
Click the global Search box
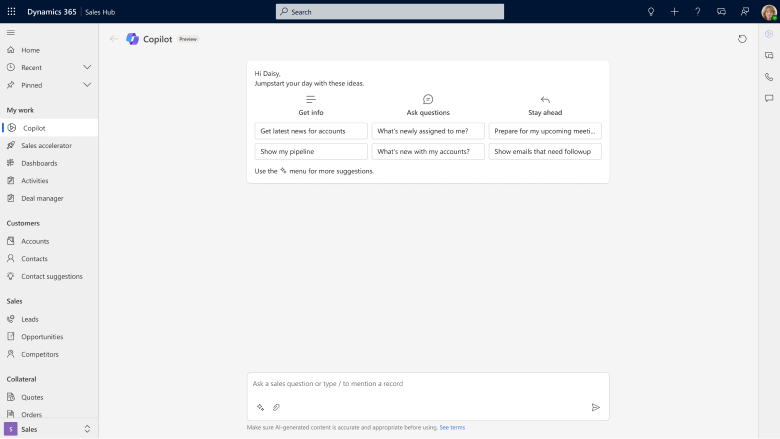coord(390,11)
